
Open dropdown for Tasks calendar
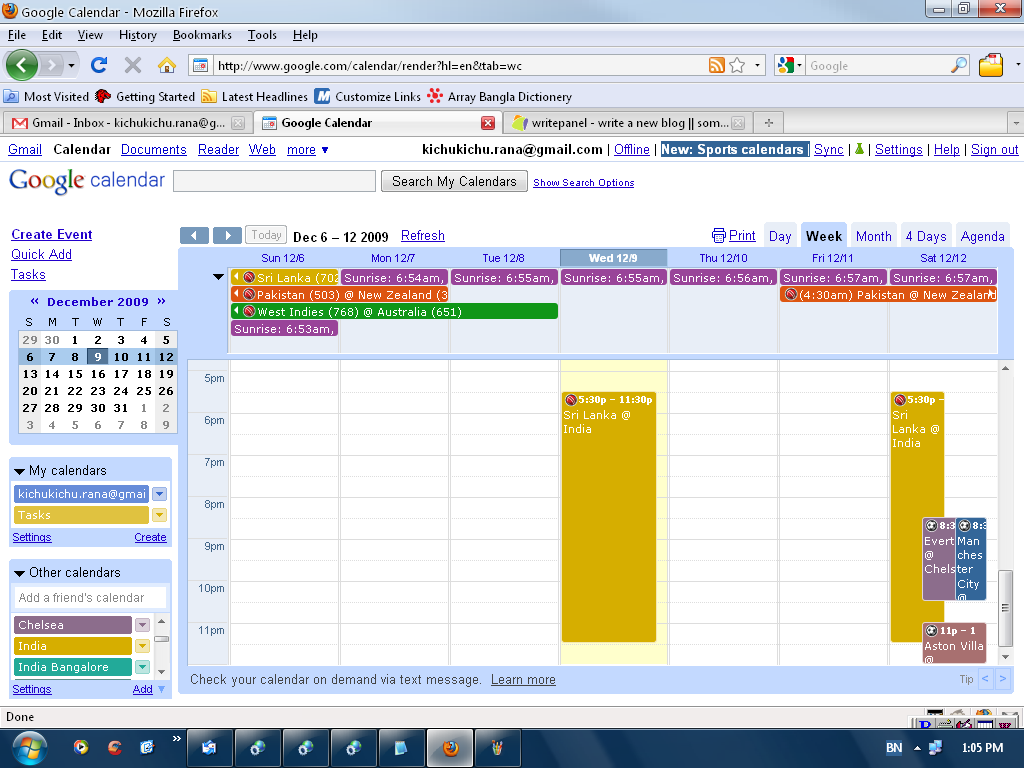coord(159,515)
